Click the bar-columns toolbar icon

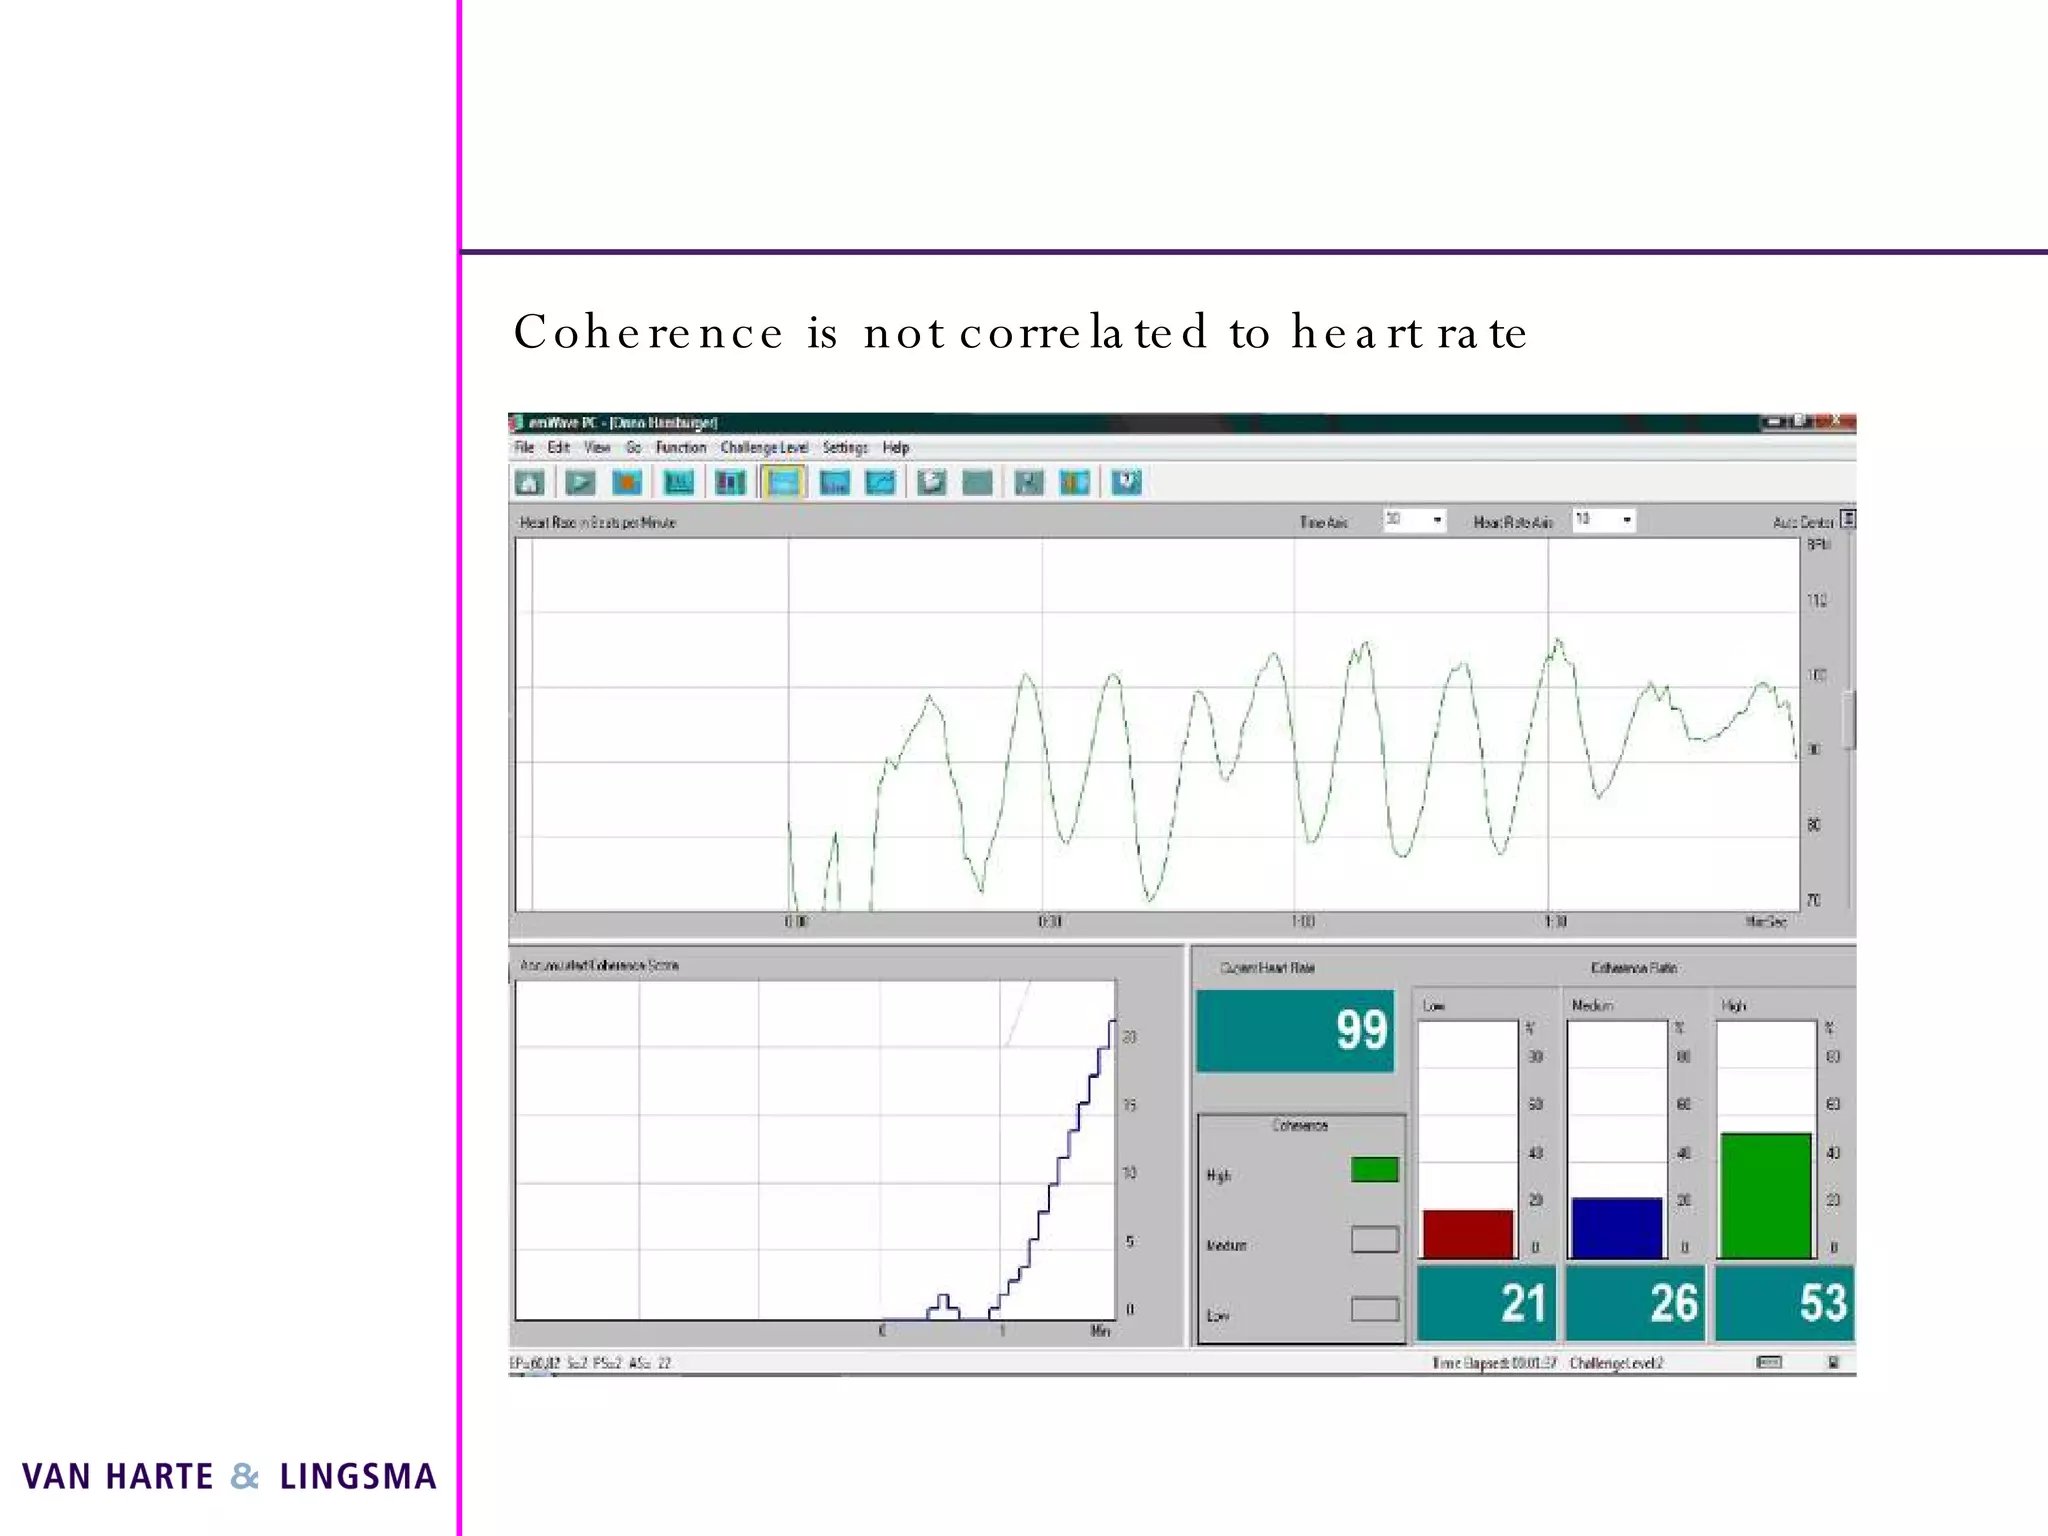click(x=730, y=483)
